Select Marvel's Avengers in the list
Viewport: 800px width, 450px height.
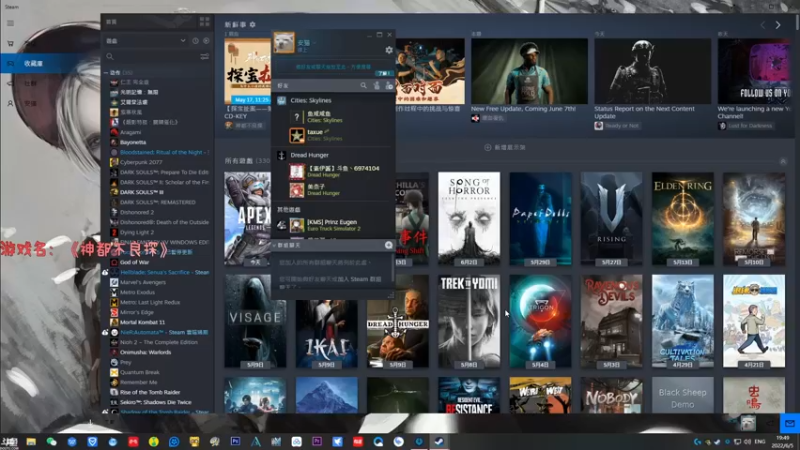(143, 282)
